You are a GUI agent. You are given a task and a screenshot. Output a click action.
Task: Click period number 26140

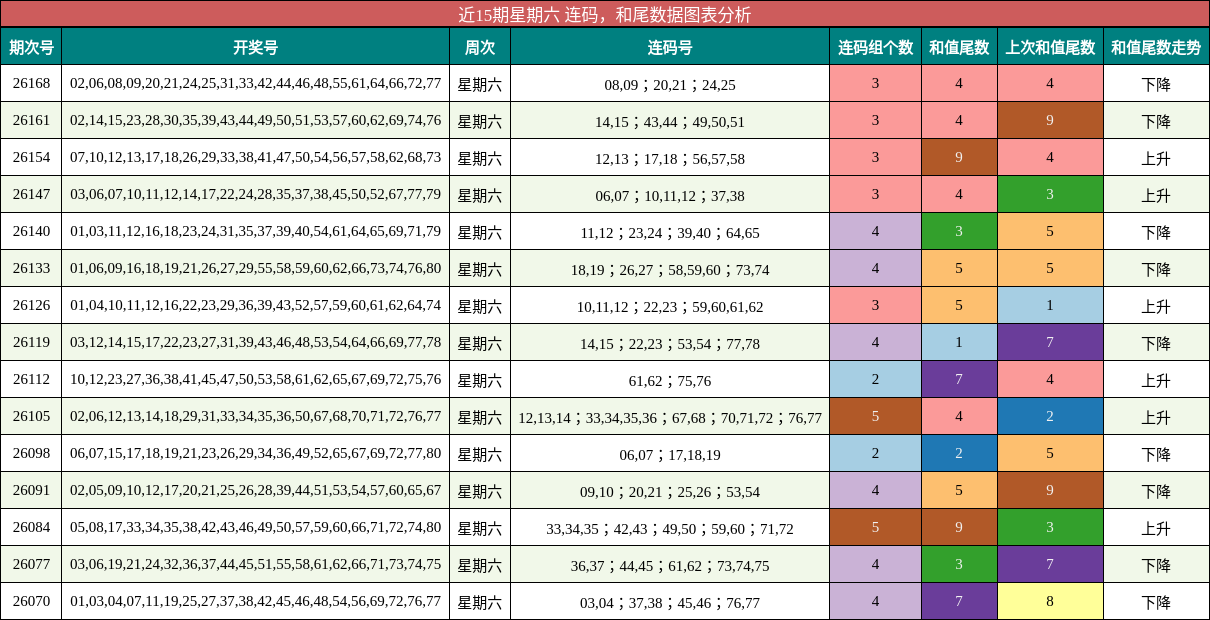pyautogui.click(x=31, y=231)
